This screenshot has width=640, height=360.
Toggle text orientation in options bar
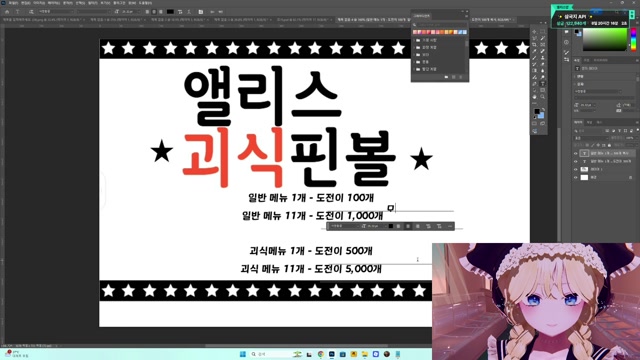[31, 12]
